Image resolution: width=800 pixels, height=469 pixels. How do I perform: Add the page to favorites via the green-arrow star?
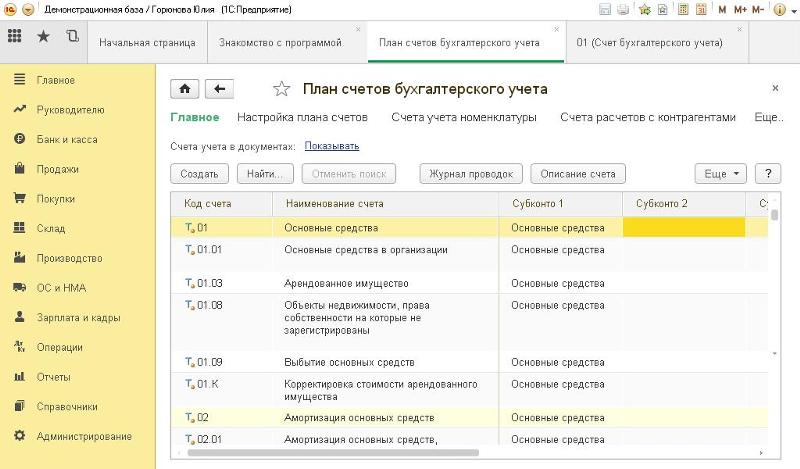point(644,9)
